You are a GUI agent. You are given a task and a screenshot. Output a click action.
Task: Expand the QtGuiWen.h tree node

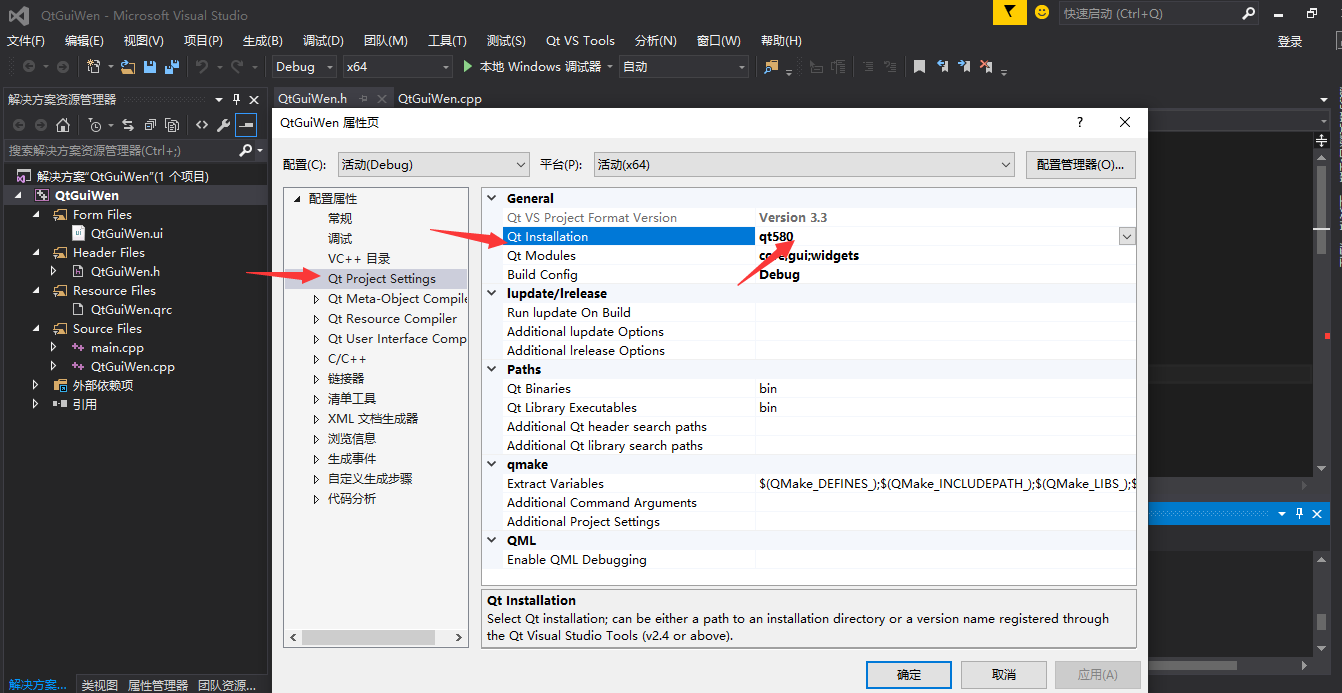(x=54, y=271)
